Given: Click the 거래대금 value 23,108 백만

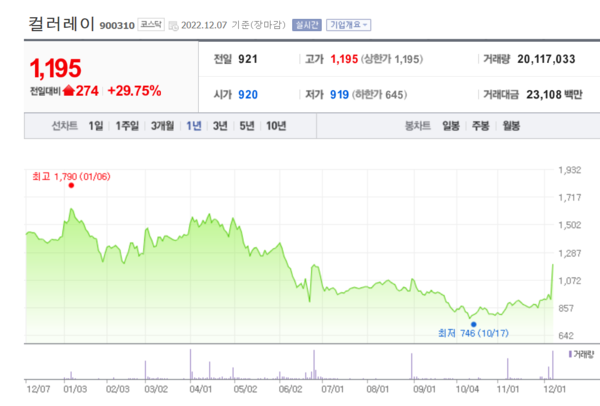Looking at the screenshot, I should coord(554,95).
